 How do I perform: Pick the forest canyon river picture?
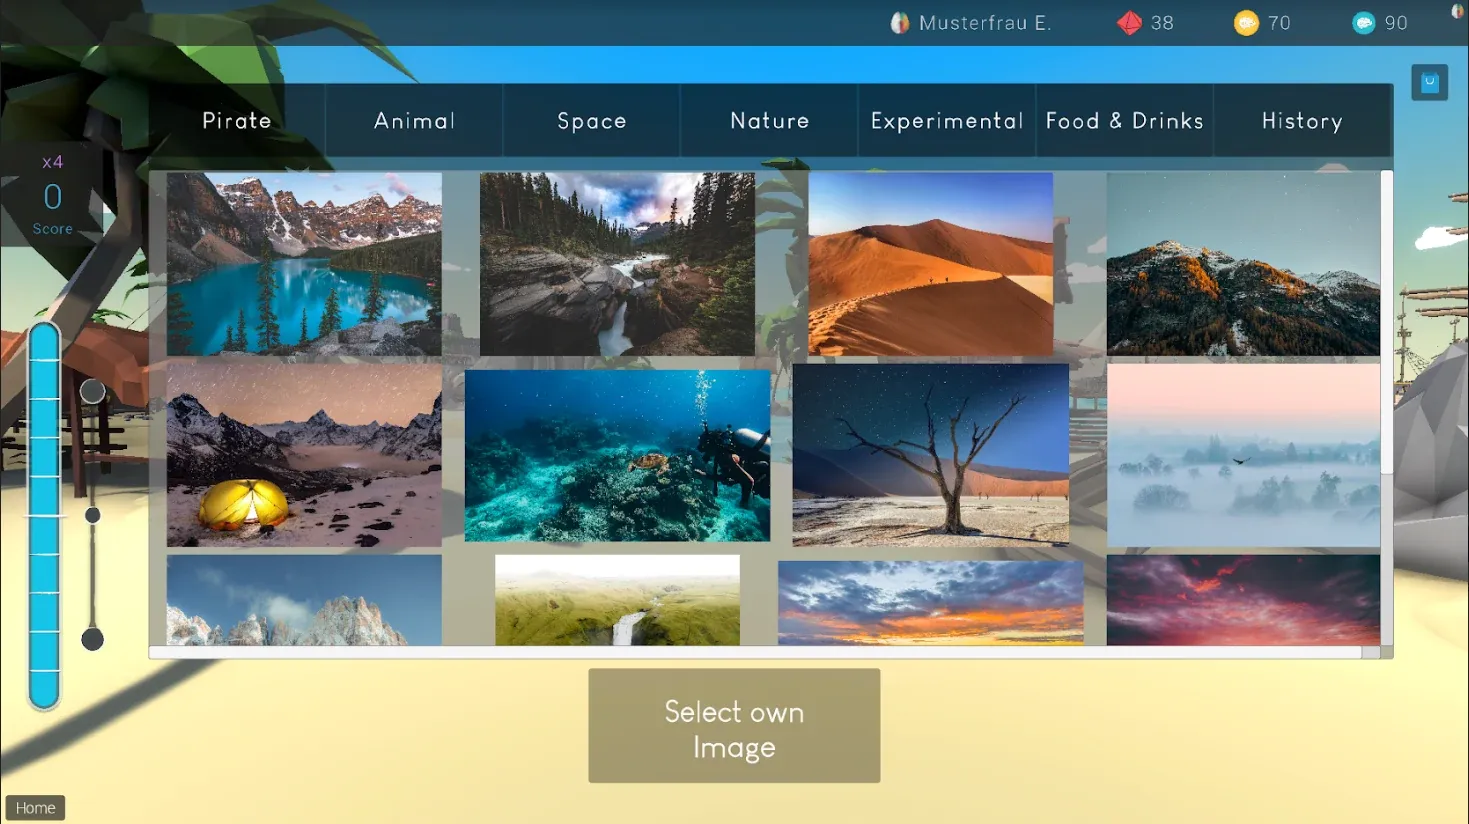pos(617,264)
